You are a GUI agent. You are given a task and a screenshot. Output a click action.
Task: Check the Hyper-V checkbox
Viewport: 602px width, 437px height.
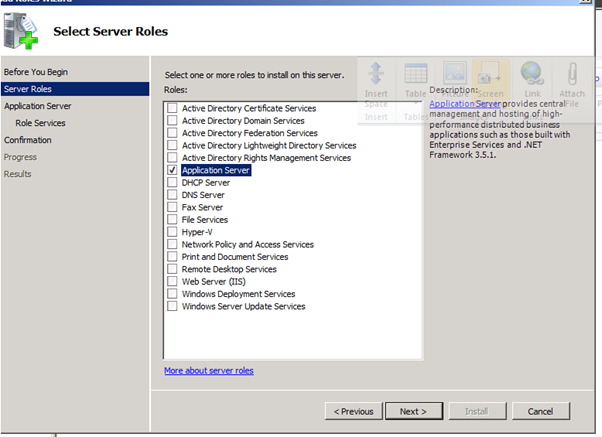coord(172,232)
